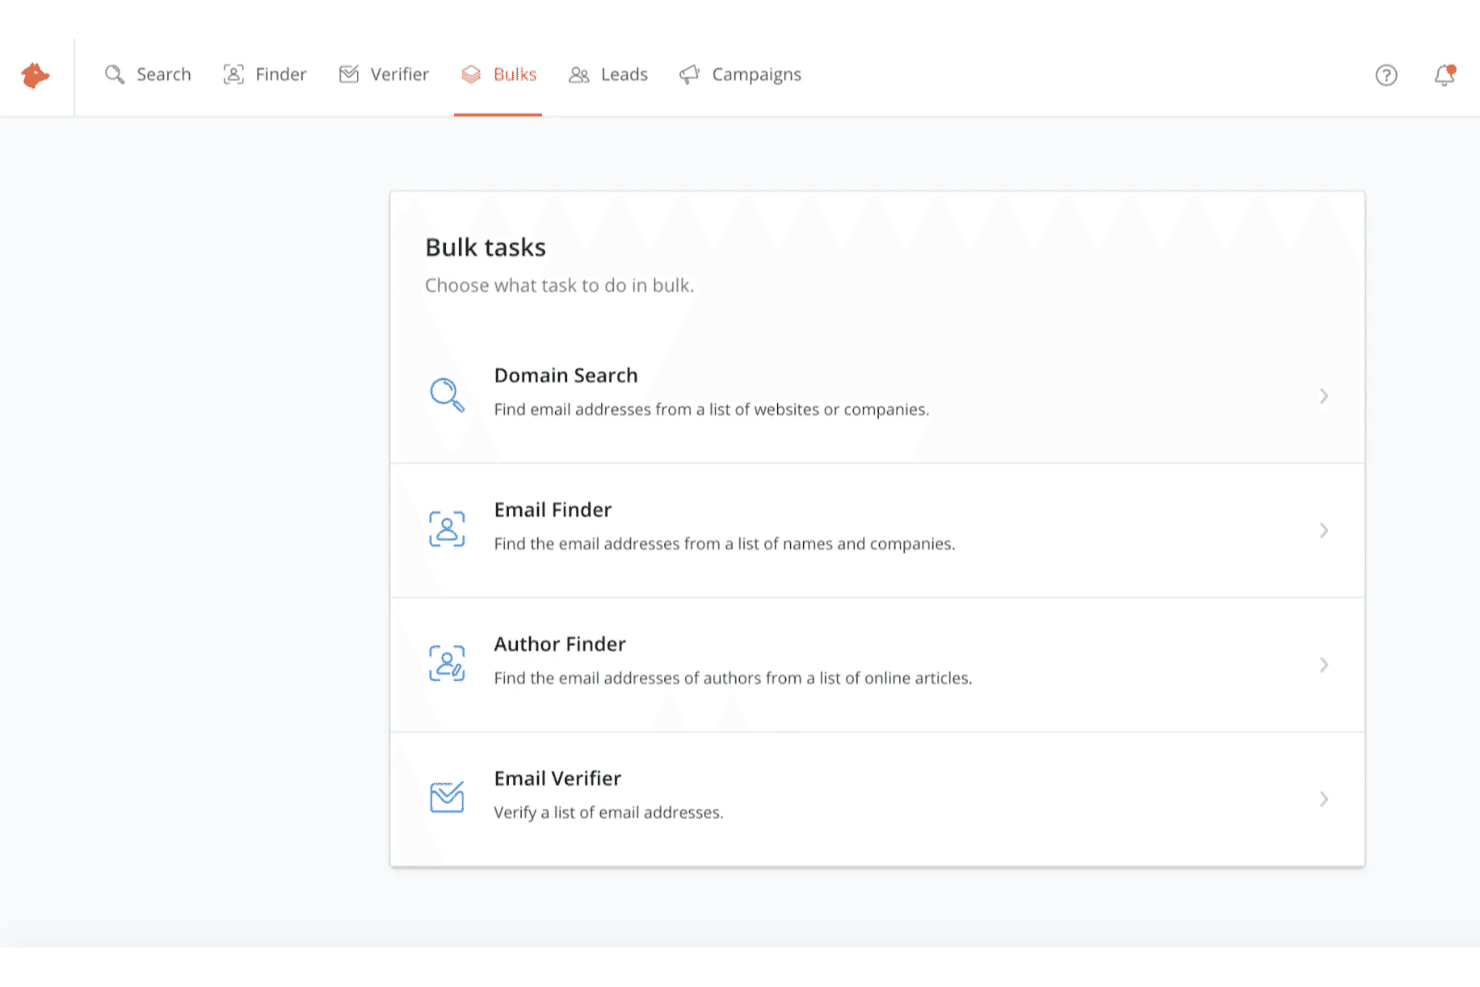The image size is (1480, 987).
Task: Open the Email Verifier title link
Action: coord(558,778)
